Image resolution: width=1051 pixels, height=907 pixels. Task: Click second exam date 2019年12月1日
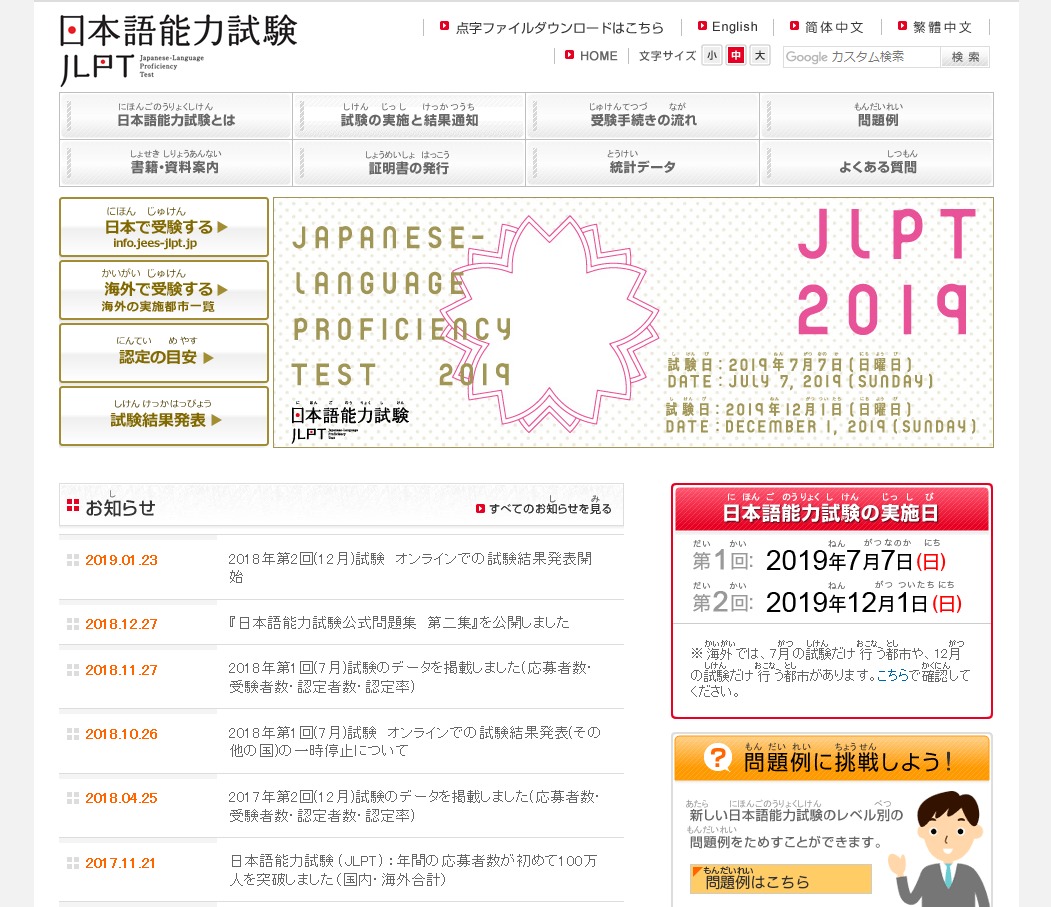(863, 603)
